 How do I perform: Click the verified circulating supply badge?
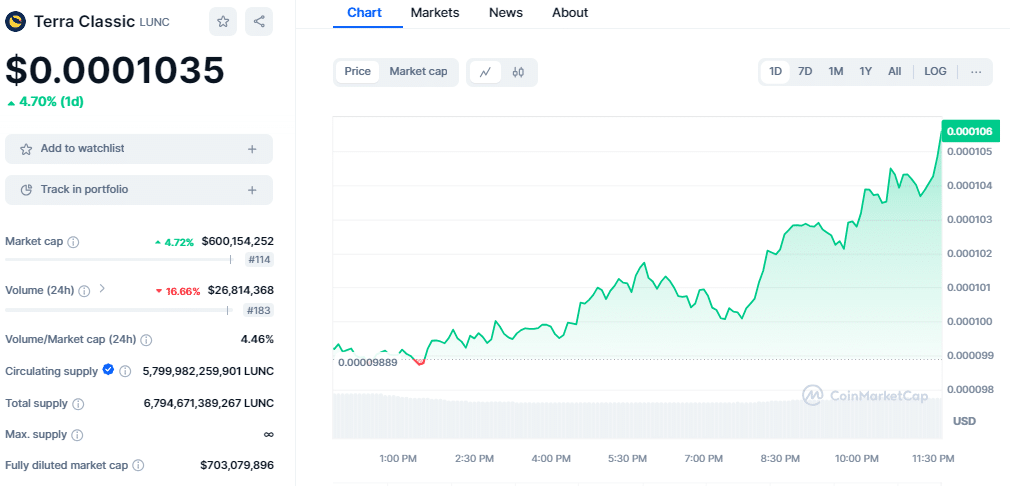pos(108,369)
